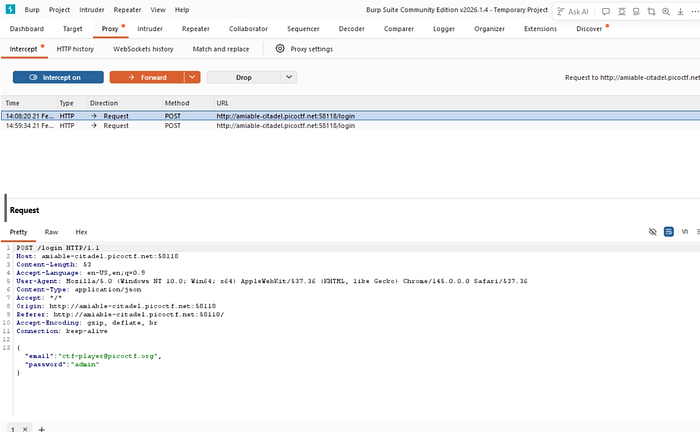
Task: Toggle Intercept on button off
Action: point(58,77)
